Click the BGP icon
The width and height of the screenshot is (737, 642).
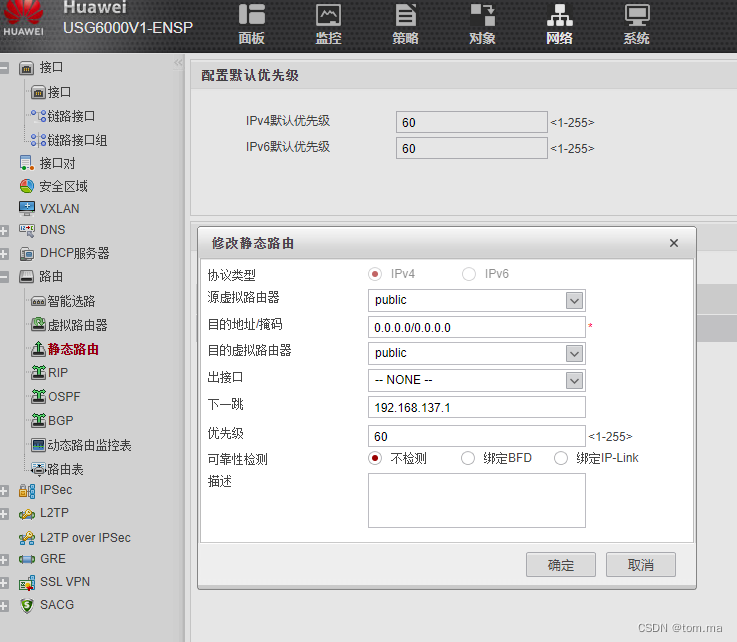39,420
